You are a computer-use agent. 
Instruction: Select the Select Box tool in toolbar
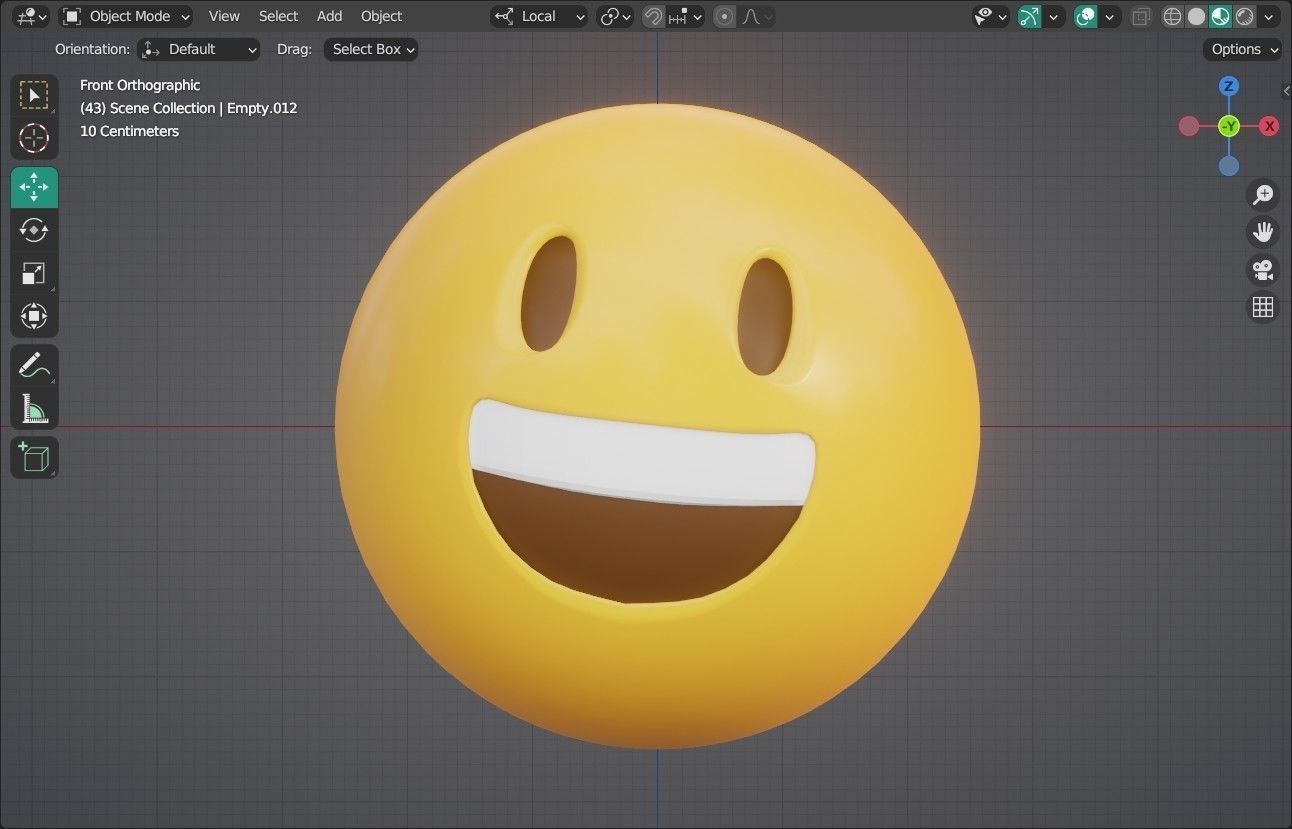tap(34, 96)
